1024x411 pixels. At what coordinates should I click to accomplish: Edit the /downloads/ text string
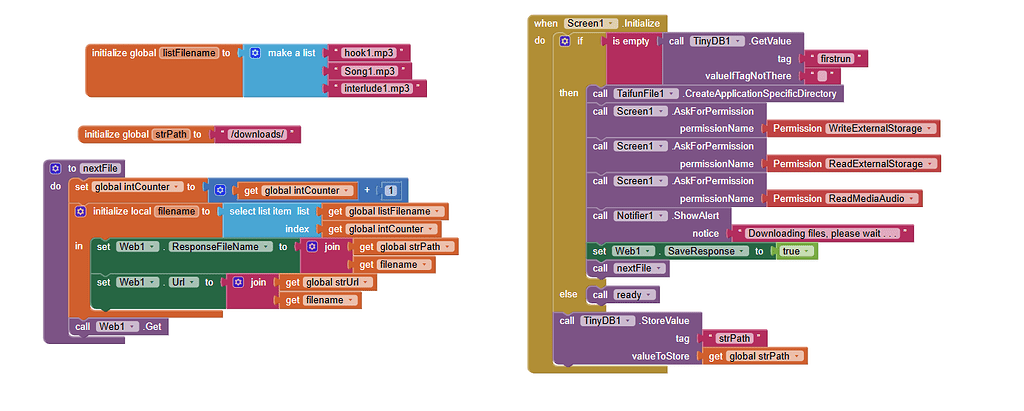pos(258,134)
